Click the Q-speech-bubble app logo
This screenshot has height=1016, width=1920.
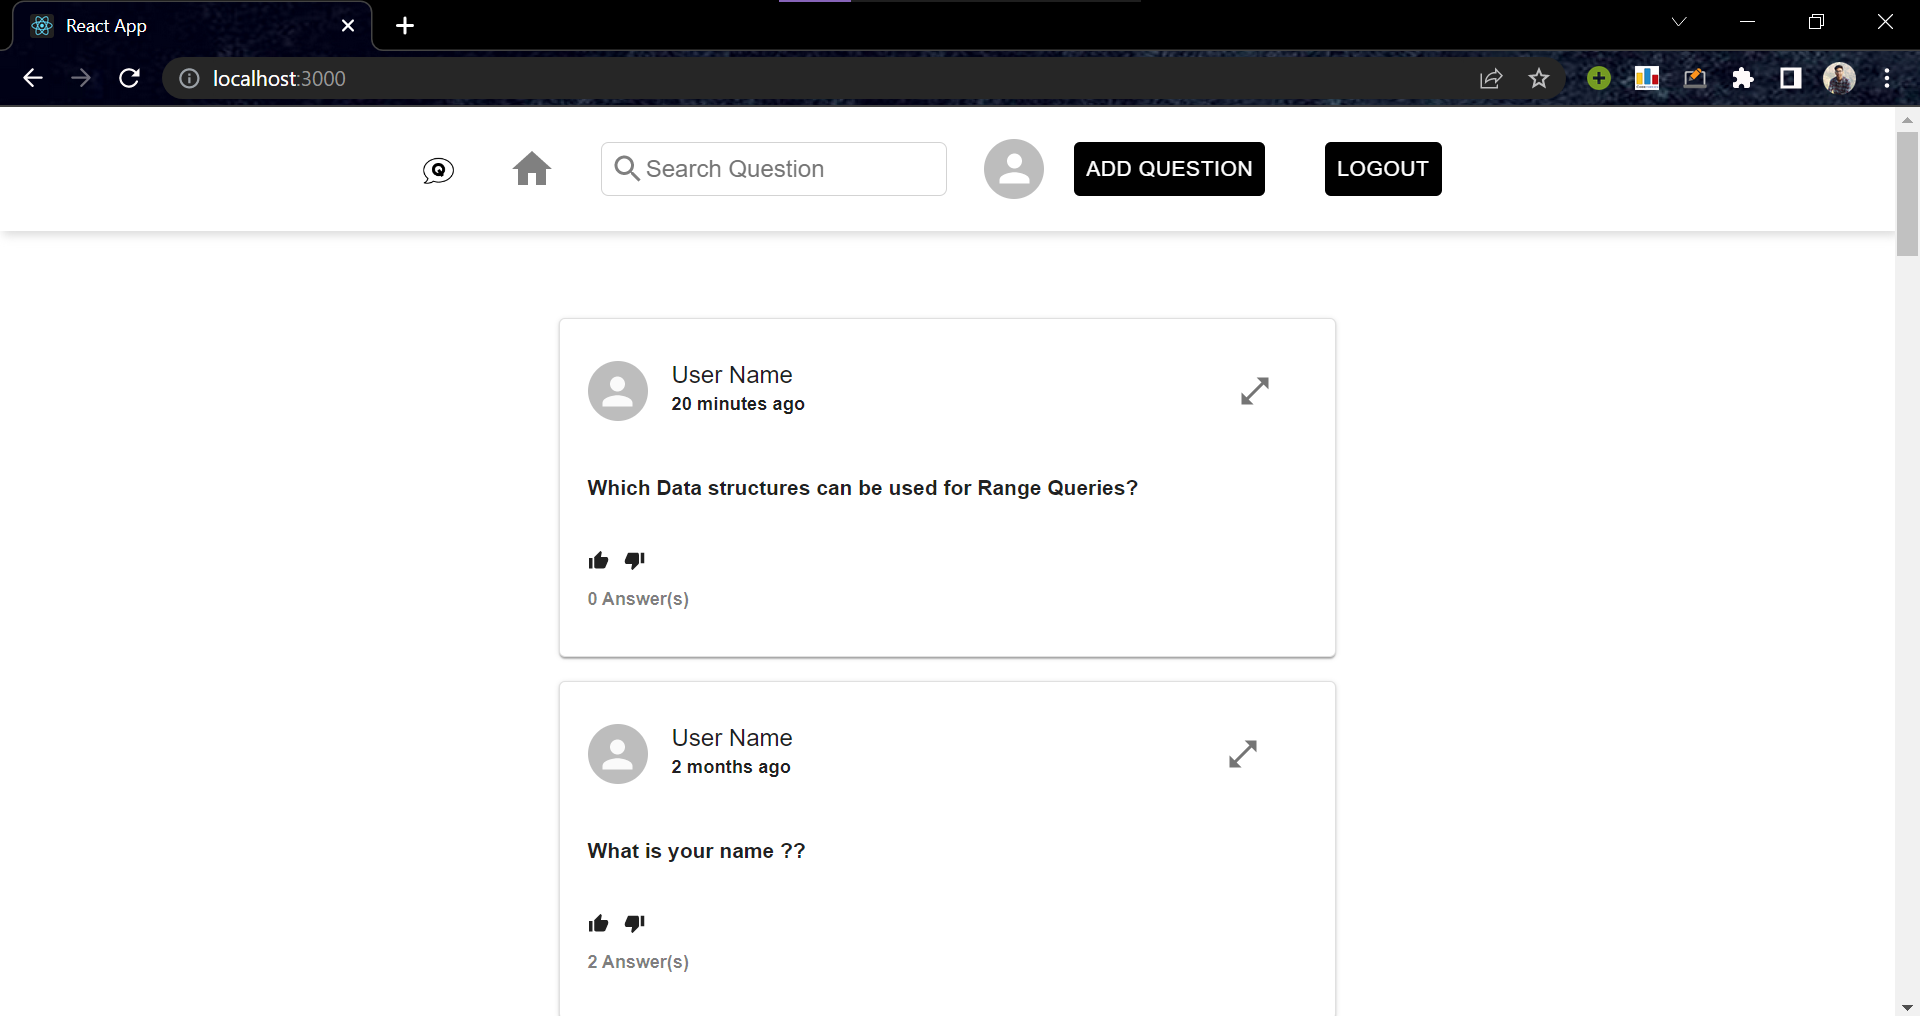tap(437, 169)
